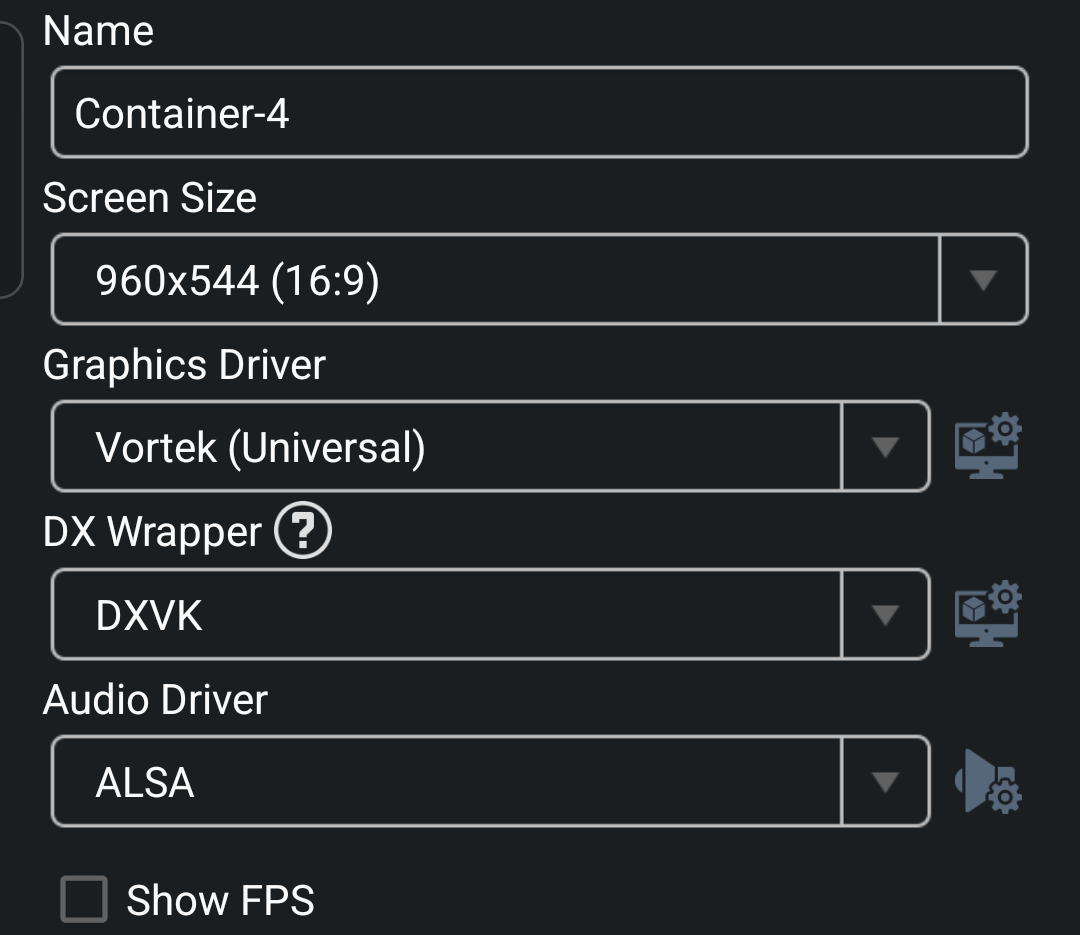Click DX Wrapper help question mark
1080x935 pixels.
pos(302,532)
